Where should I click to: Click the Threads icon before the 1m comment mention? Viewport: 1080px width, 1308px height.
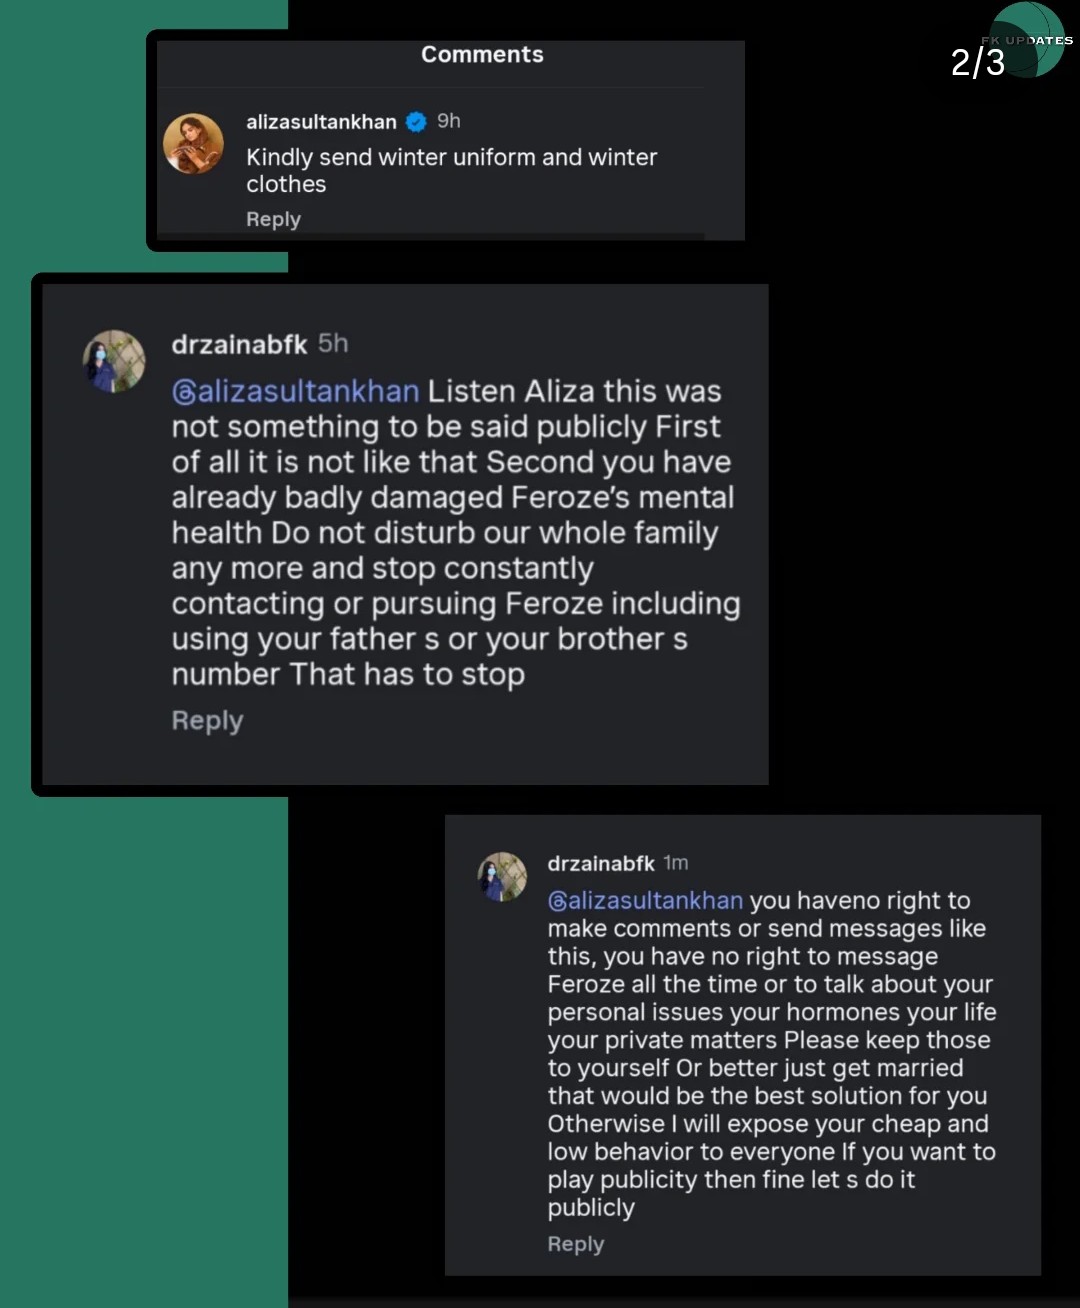[x=557, y=901]
